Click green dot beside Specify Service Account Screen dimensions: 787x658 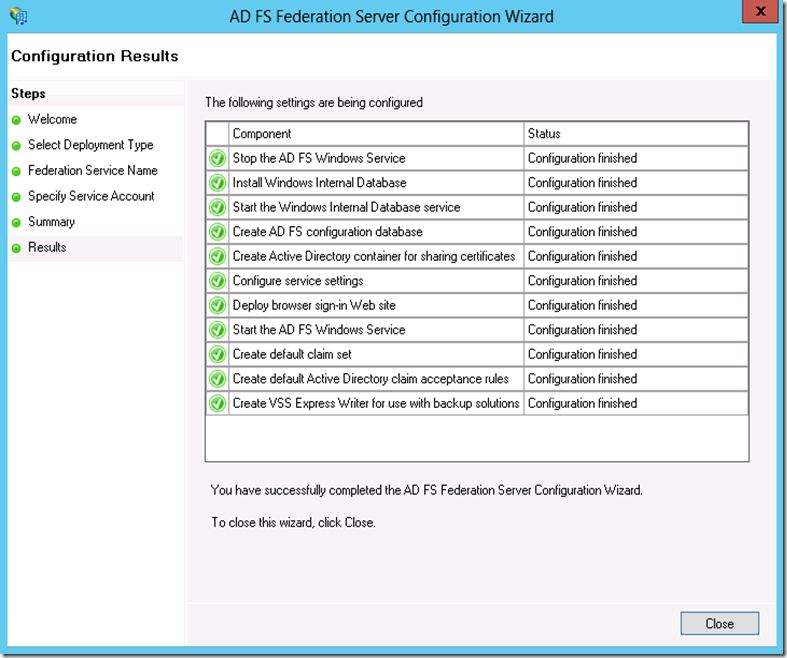coord(16,197)
